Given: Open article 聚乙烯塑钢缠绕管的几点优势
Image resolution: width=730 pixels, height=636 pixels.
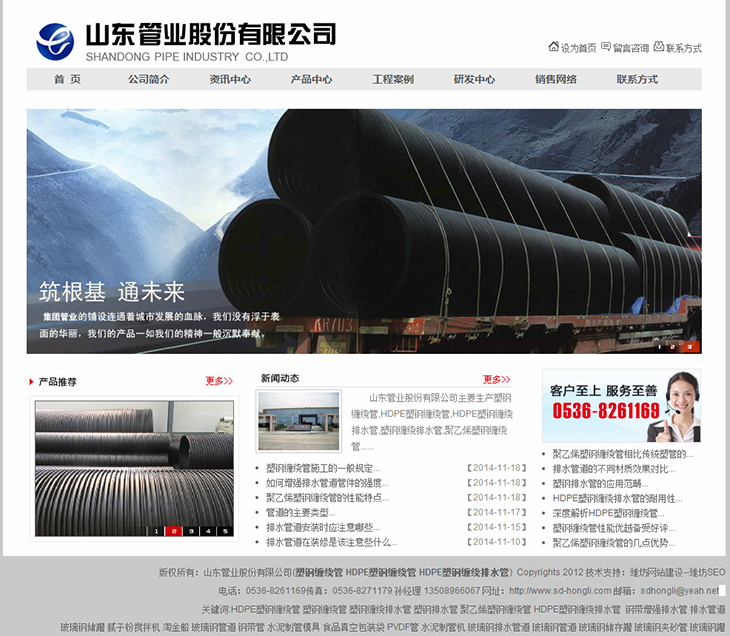Looking at the screenshot, I should (x=614, y=543).
